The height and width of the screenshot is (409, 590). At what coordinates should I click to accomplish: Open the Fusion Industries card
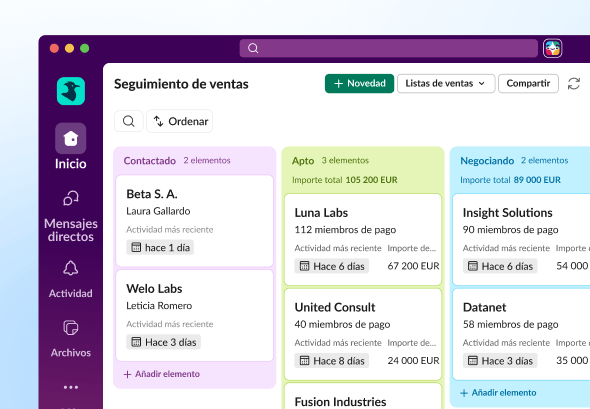(363, 396)
